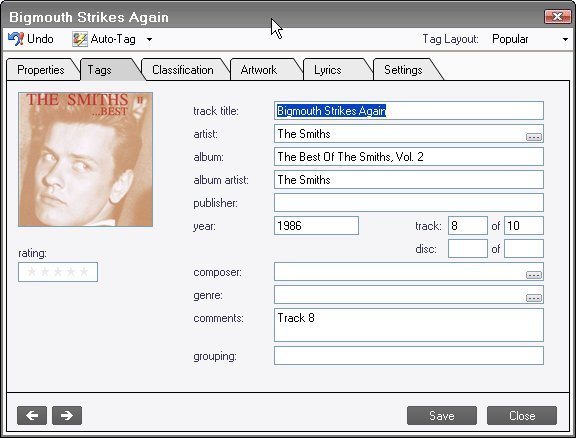Click the Auto-Tag text label
The width and height of the screenshot is (576, 438).
pos(113,39)
